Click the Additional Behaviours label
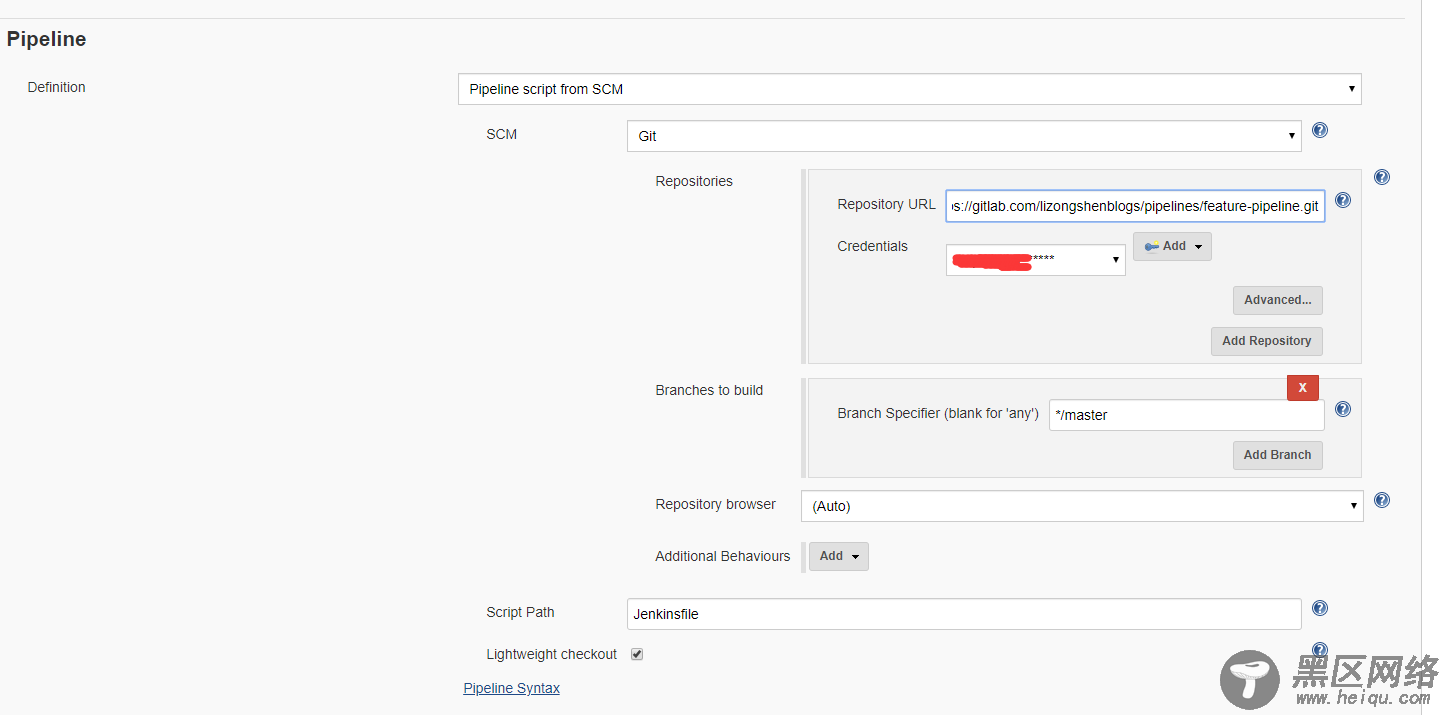The image size is (1452, 715). (x=723, y=556)
